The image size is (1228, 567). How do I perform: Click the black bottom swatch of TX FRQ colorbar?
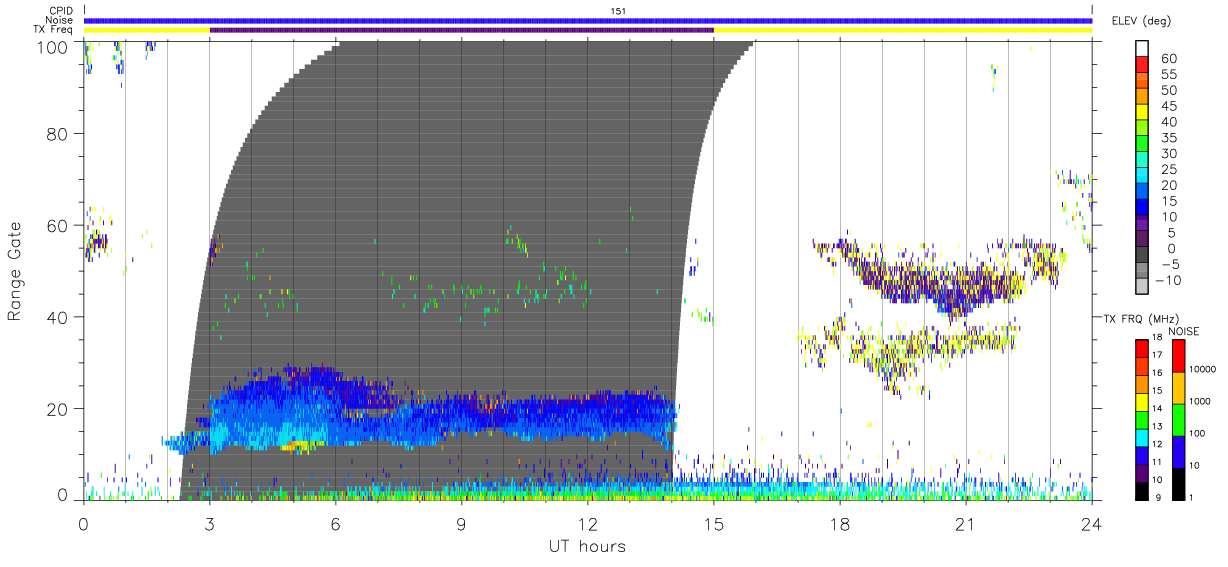[x=1141, y=489]
